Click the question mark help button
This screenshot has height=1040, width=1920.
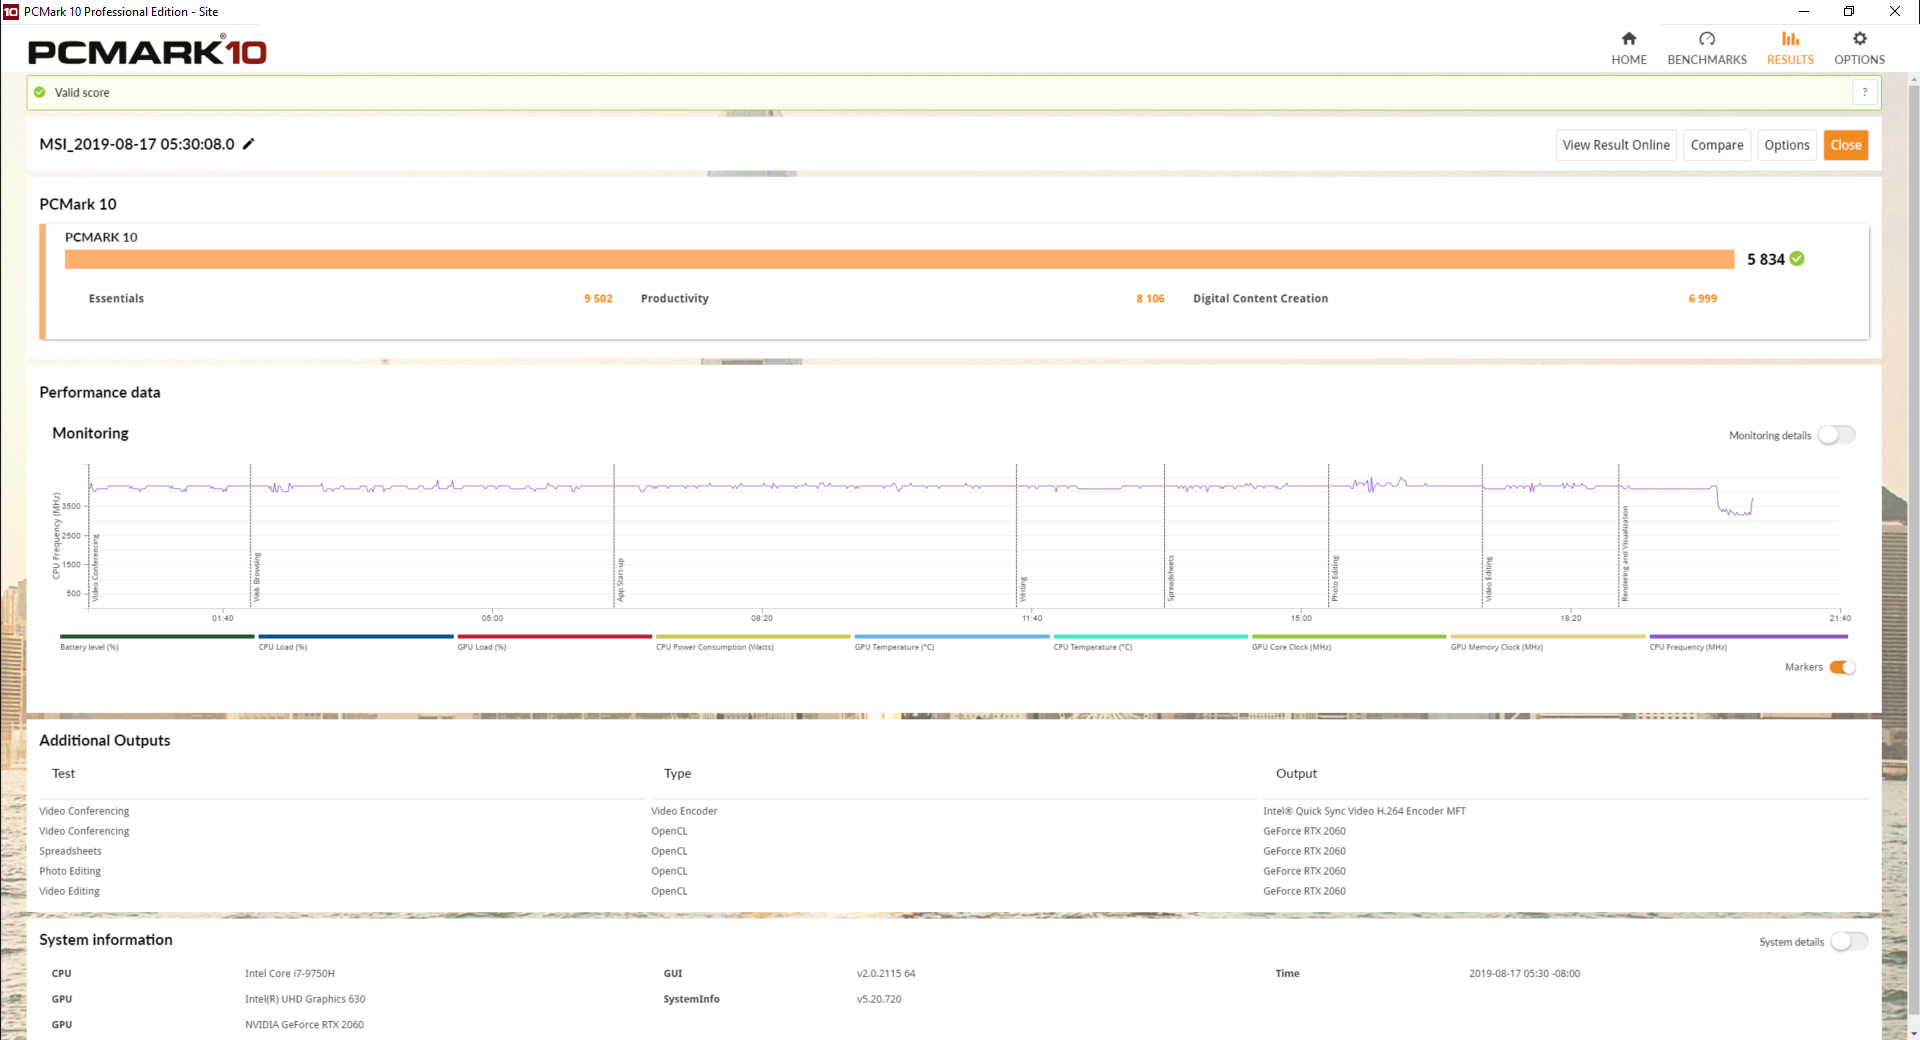click(x=1864, y=92)
